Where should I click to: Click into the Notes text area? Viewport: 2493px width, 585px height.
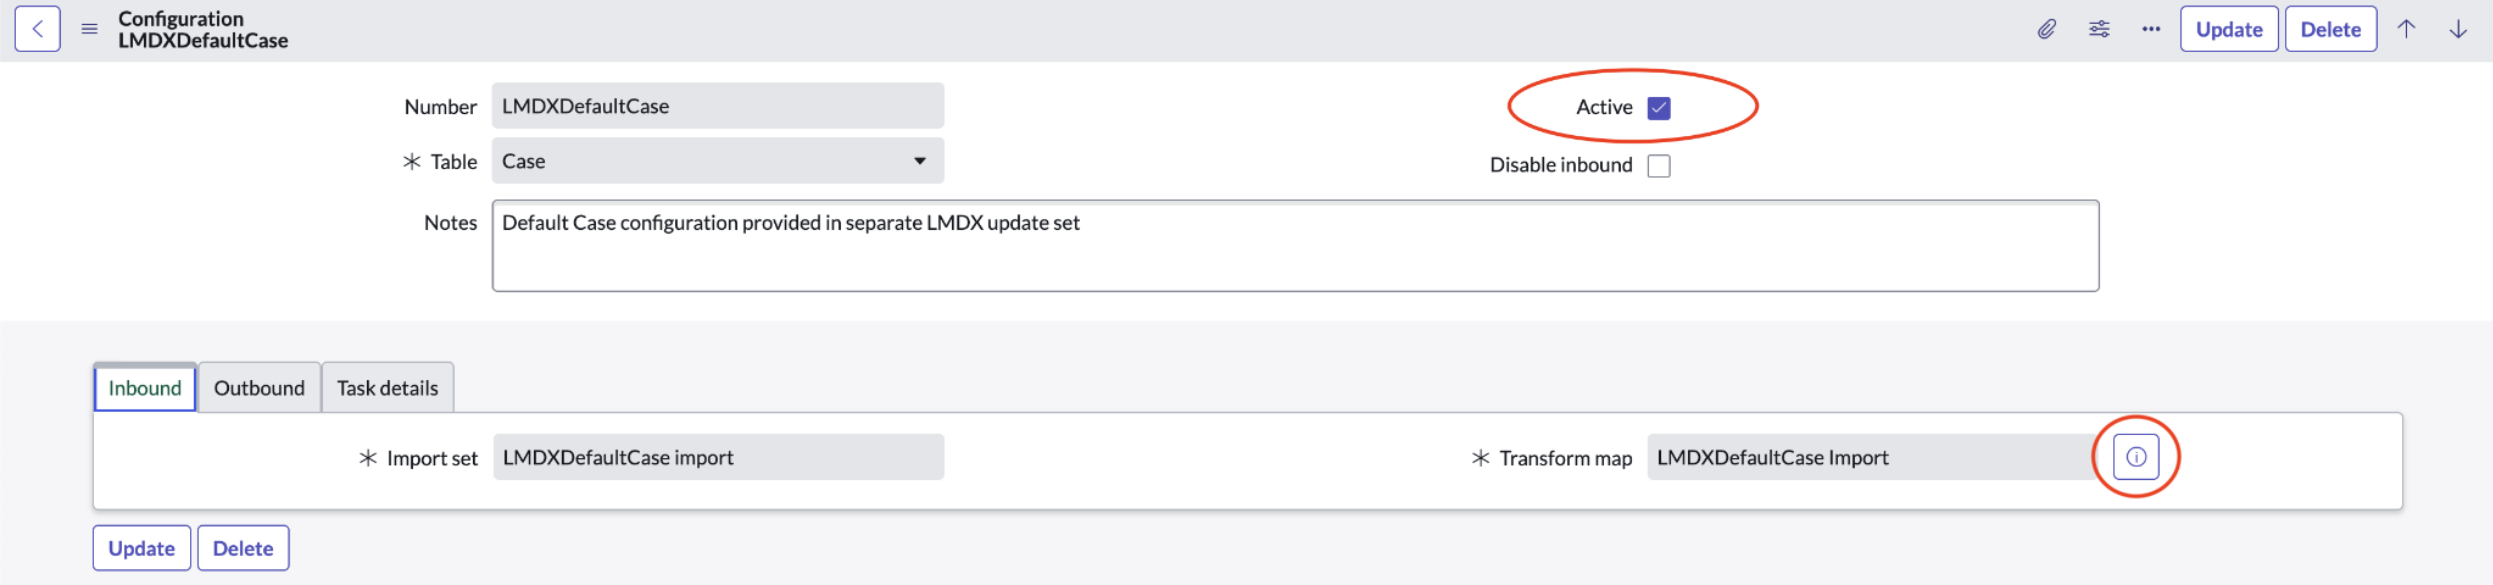point(1295,246)
